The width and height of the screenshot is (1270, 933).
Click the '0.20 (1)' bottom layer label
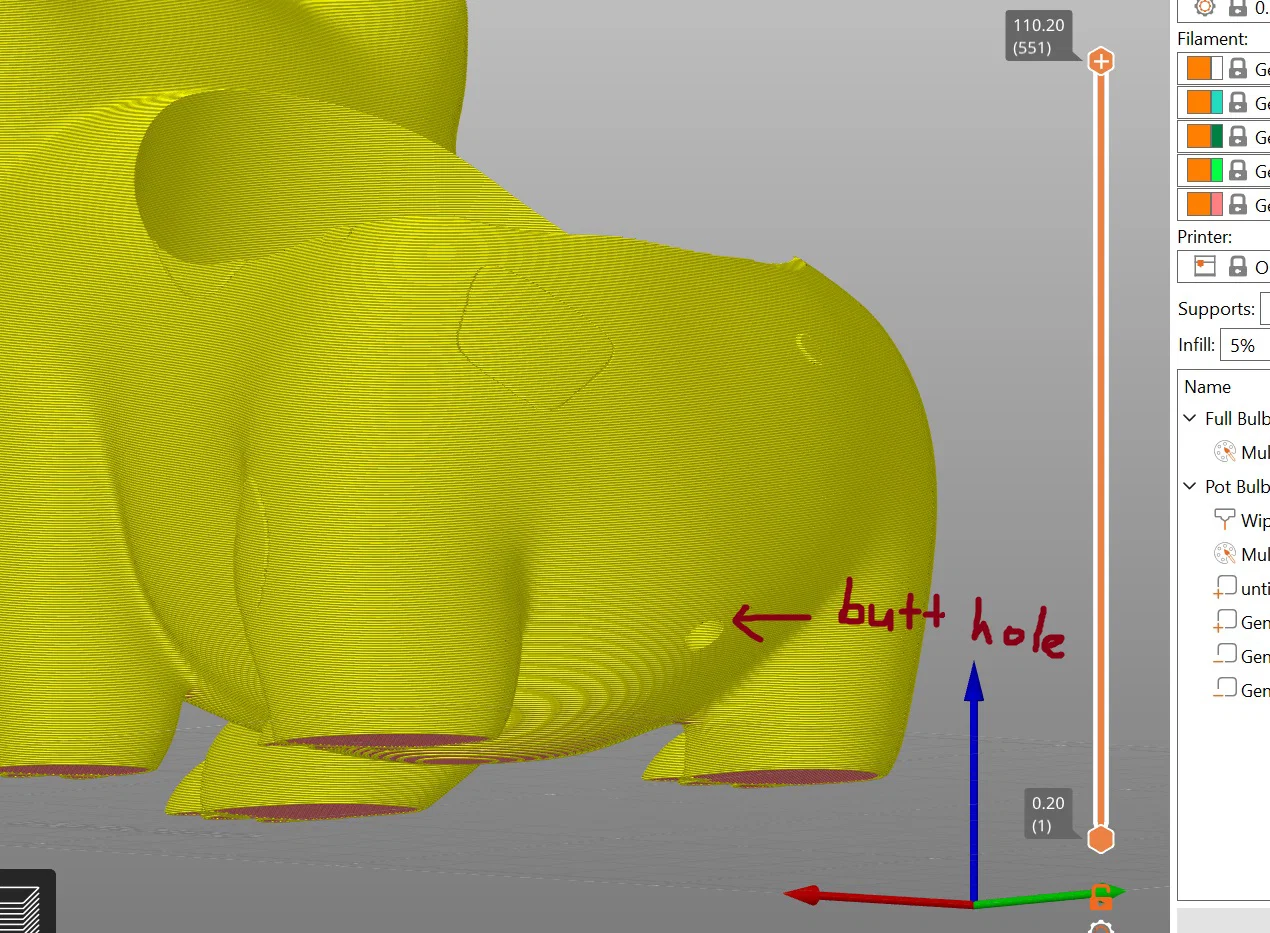coord(1048,812)
